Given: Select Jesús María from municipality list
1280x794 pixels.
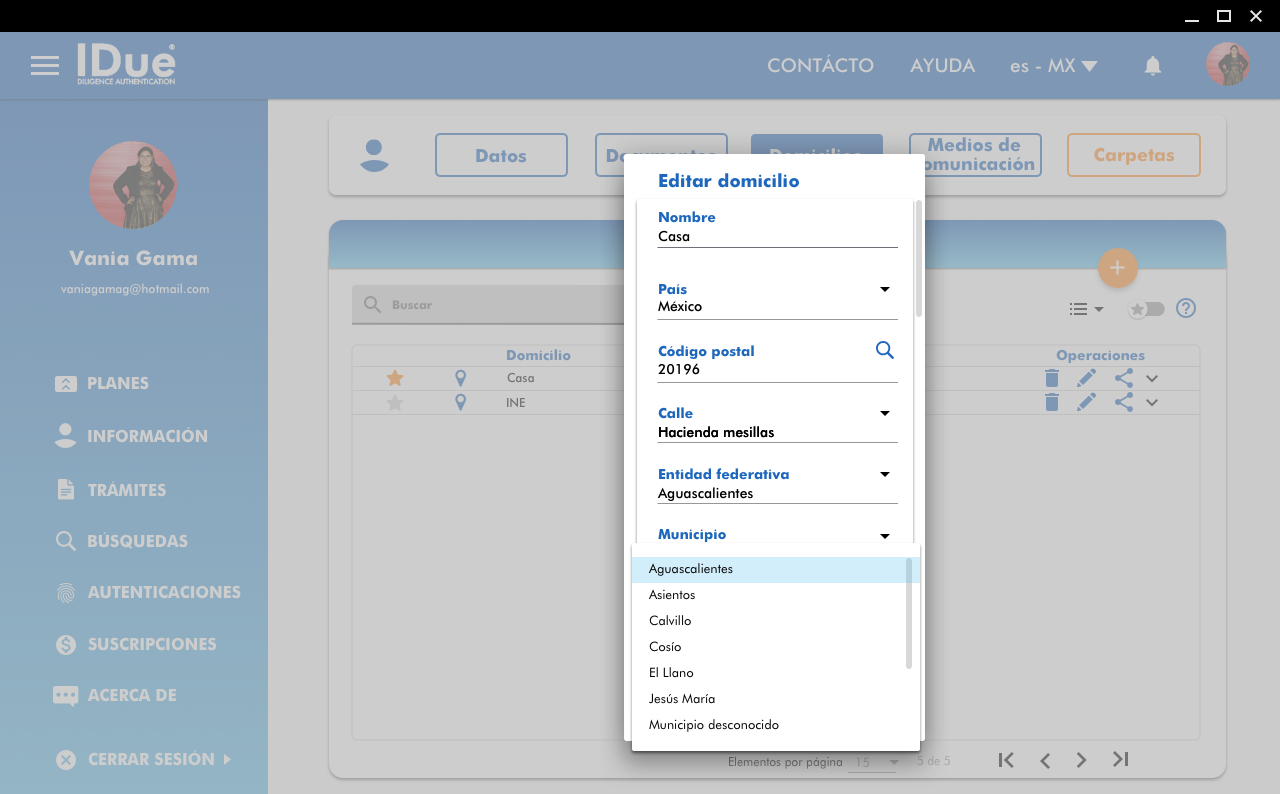Looking at the screenshot, I should coord(682,699).
